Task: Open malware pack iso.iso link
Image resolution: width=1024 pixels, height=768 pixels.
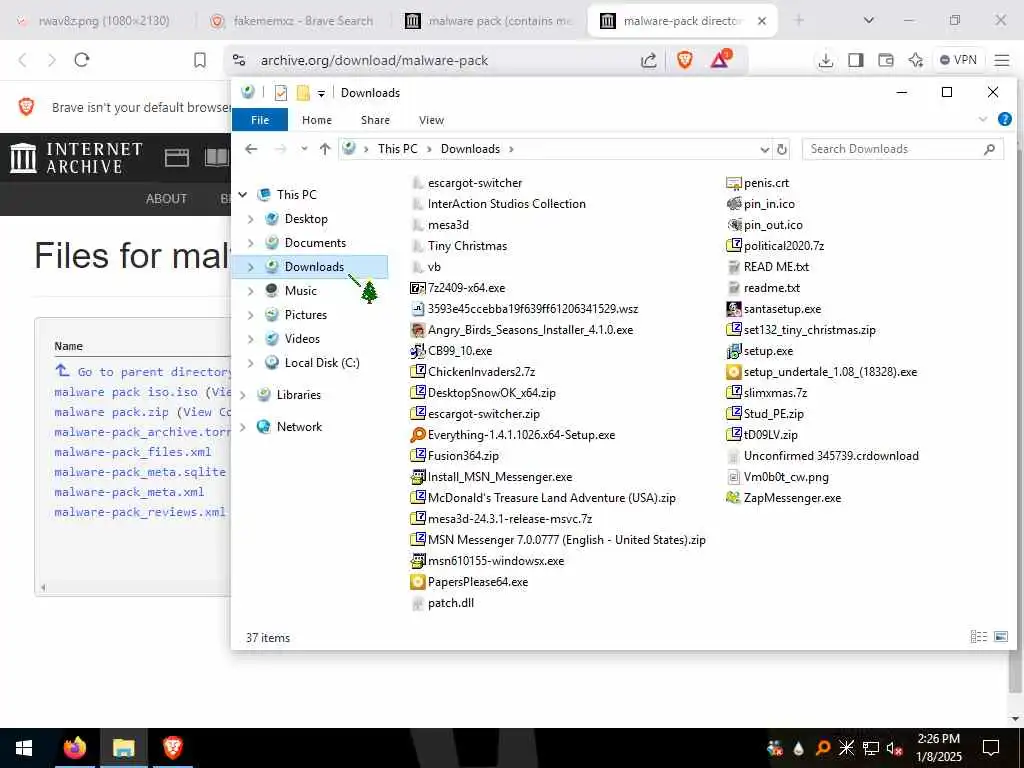Action: point(126,392)
